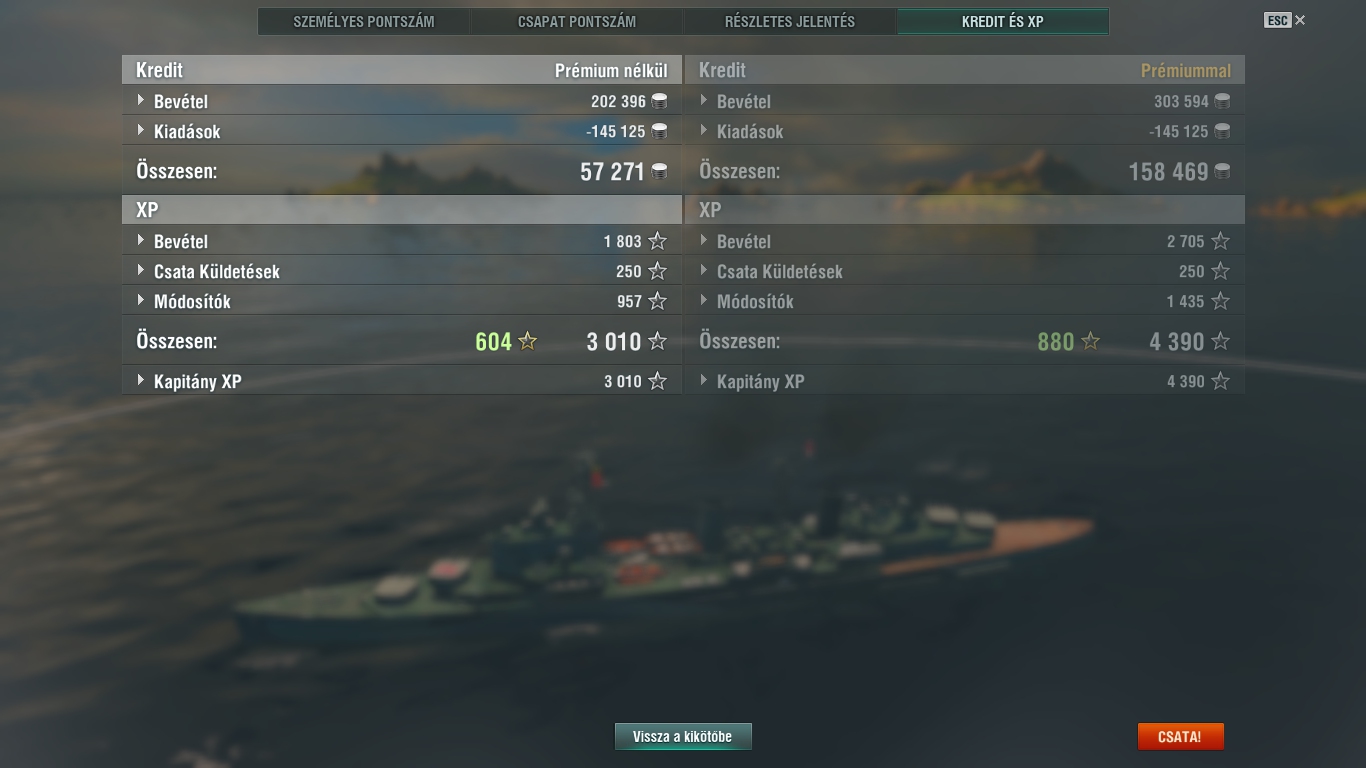Click the star icon beside 1 803 XP
The image size is (1366, 768).
tap(657, 241)
